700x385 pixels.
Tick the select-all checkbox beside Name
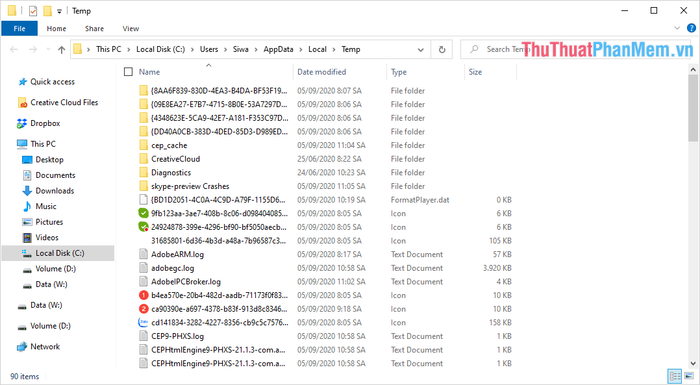(129, 71)
